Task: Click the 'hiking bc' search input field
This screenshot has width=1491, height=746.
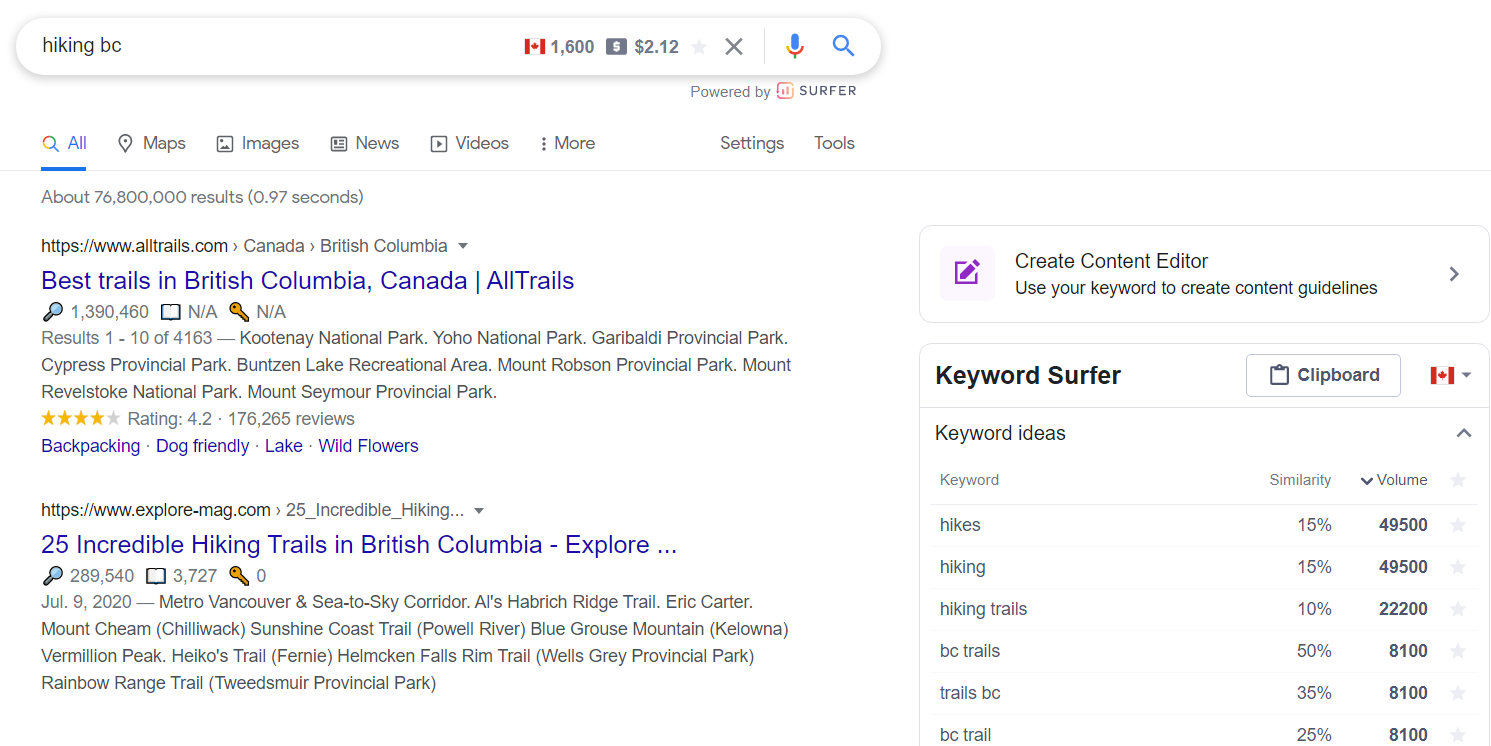Action: (x=270, y=46)
